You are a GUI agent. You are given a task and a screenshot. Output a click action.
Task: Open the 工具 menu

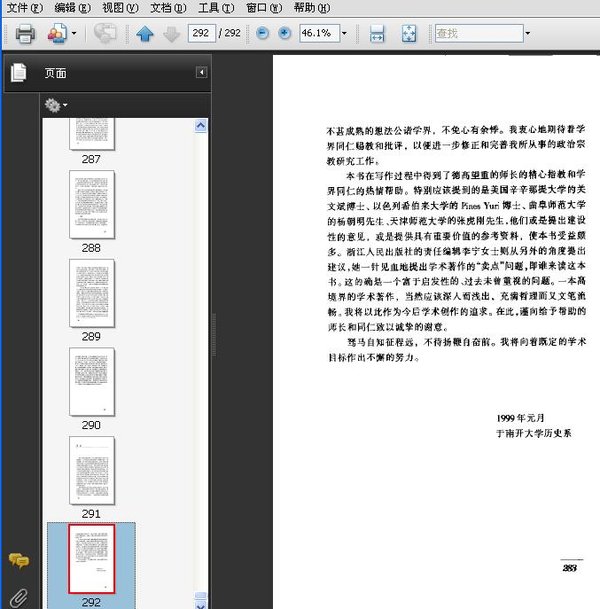216,7
